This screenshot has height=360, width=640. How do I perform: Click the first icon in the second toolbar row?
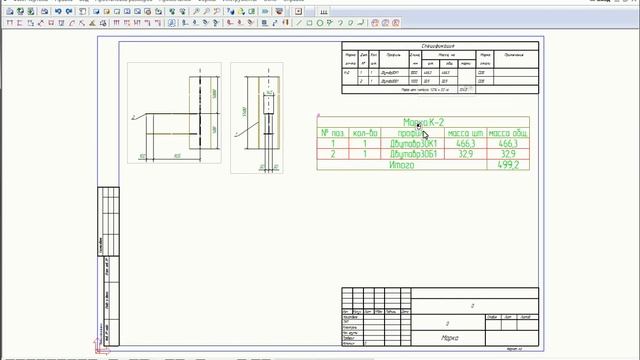pyautogui.click(x=10, y=23)
